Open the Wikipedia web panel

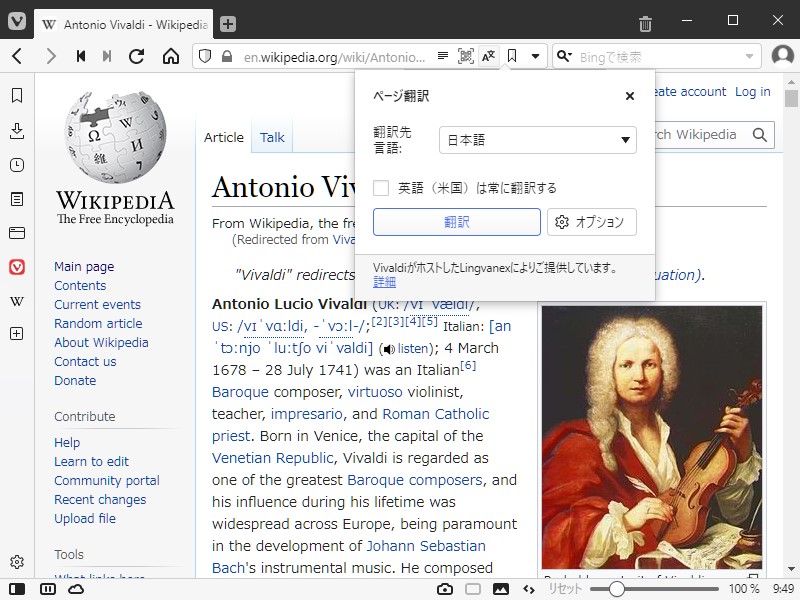(x=16, y=301)
